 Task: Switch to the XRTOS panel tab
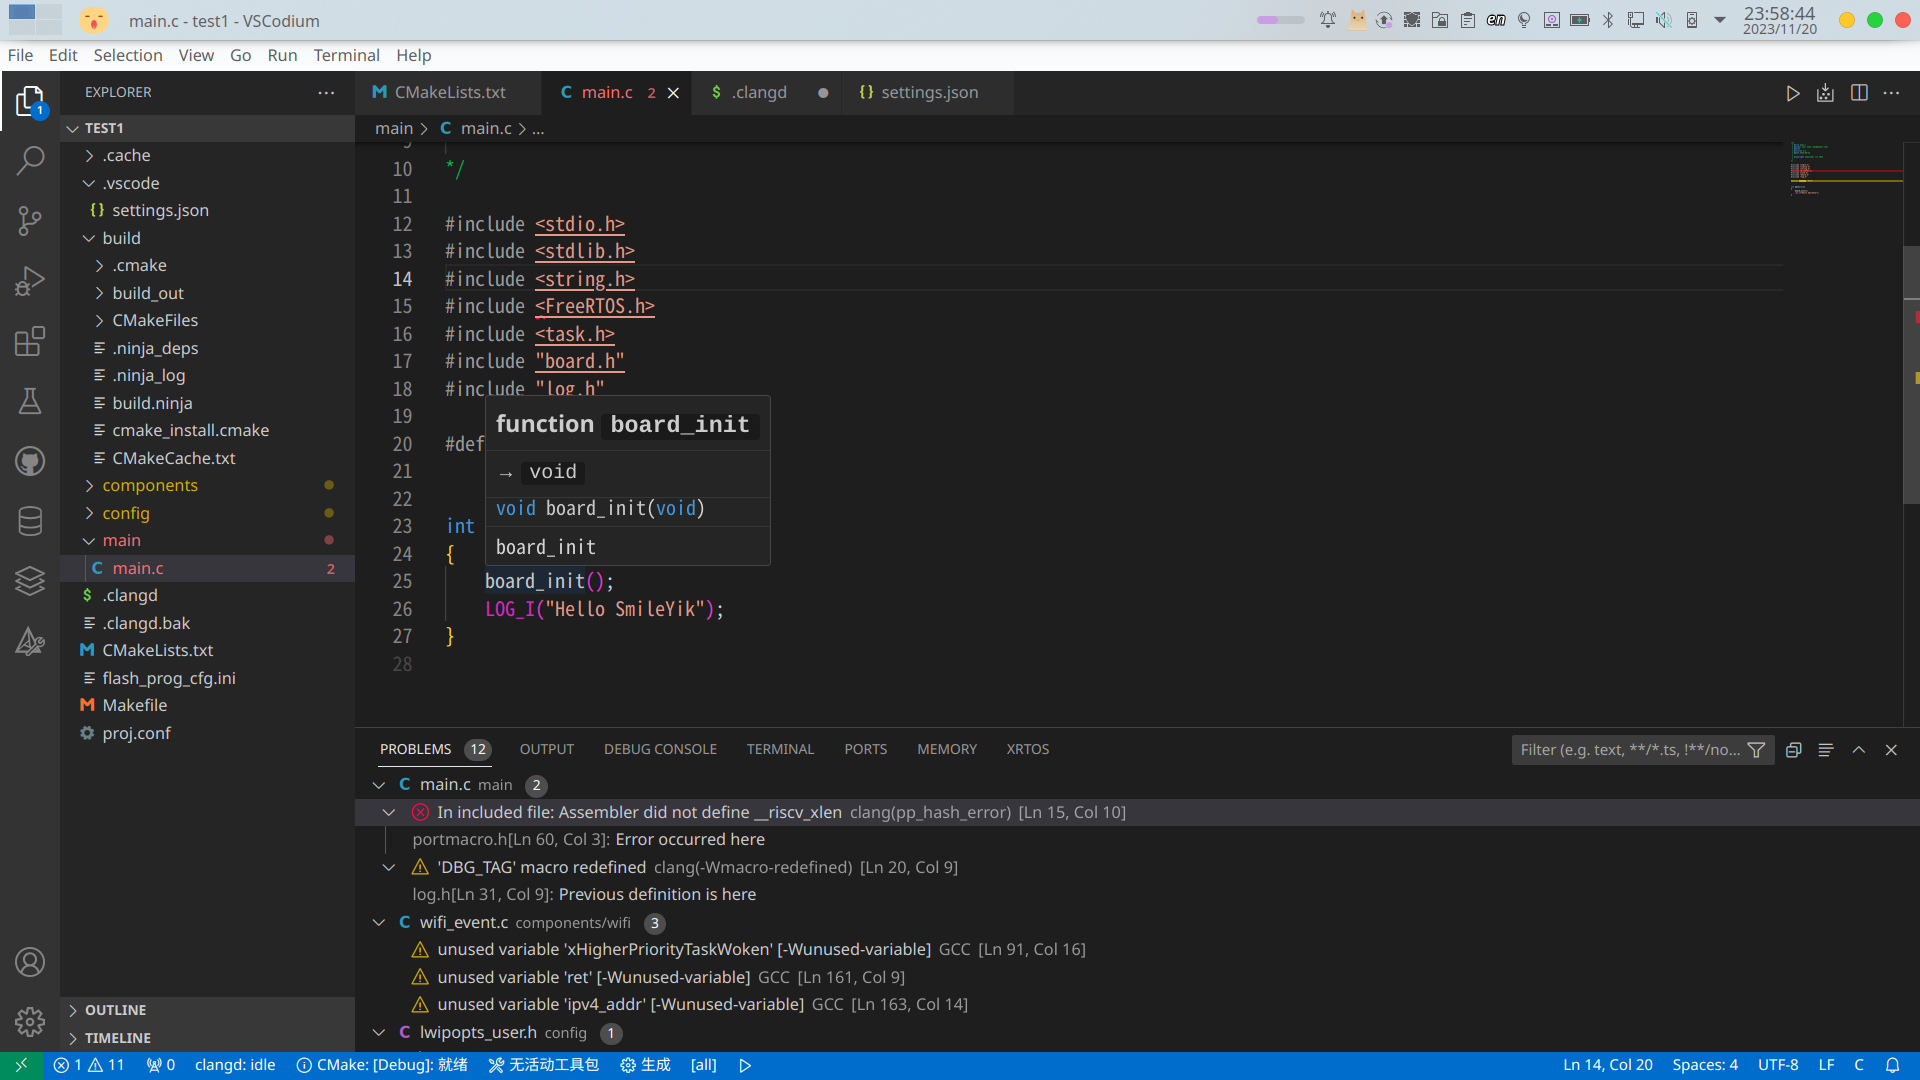pyautogui.click(x=1027, y=750)
